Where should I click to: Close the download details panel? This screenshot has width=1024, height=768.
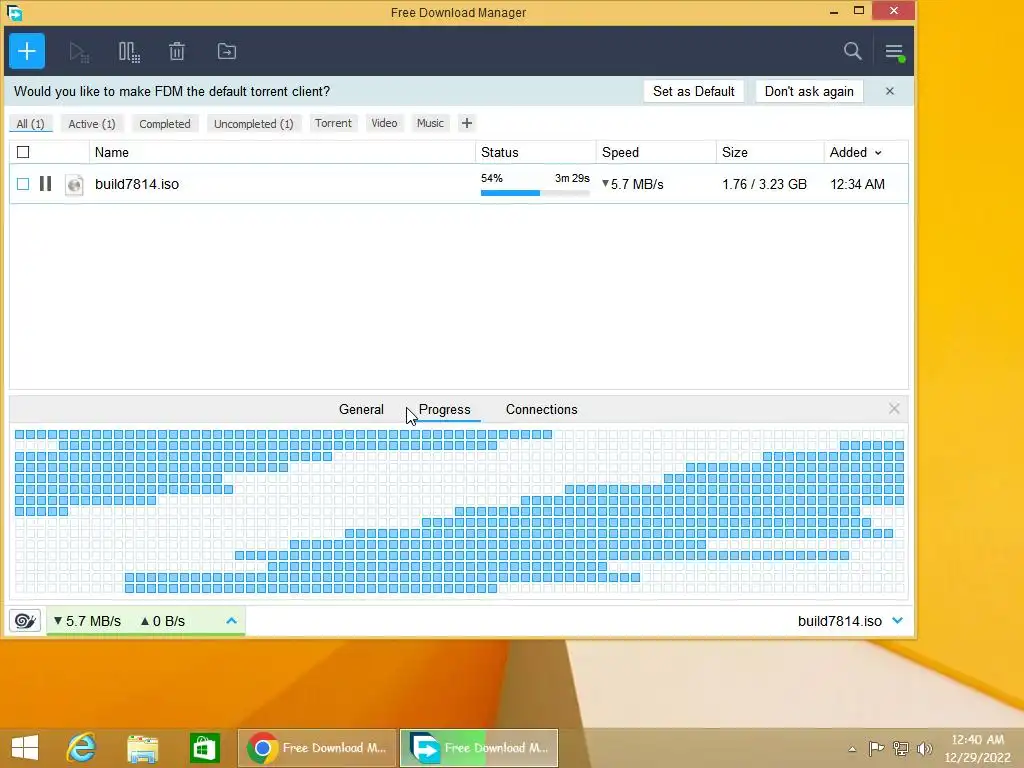point(894,409)
